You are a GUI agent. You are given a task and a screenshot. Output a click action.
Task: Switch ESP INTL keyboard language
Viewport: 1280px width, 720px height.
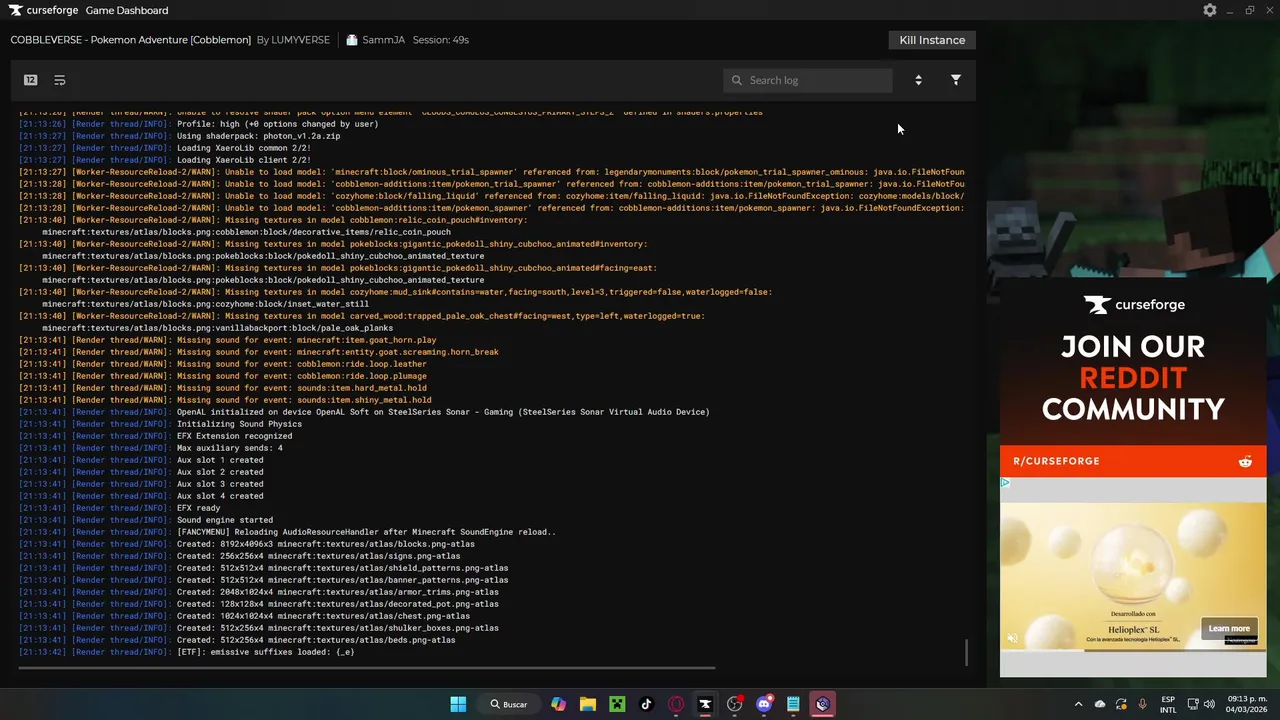1168,704
